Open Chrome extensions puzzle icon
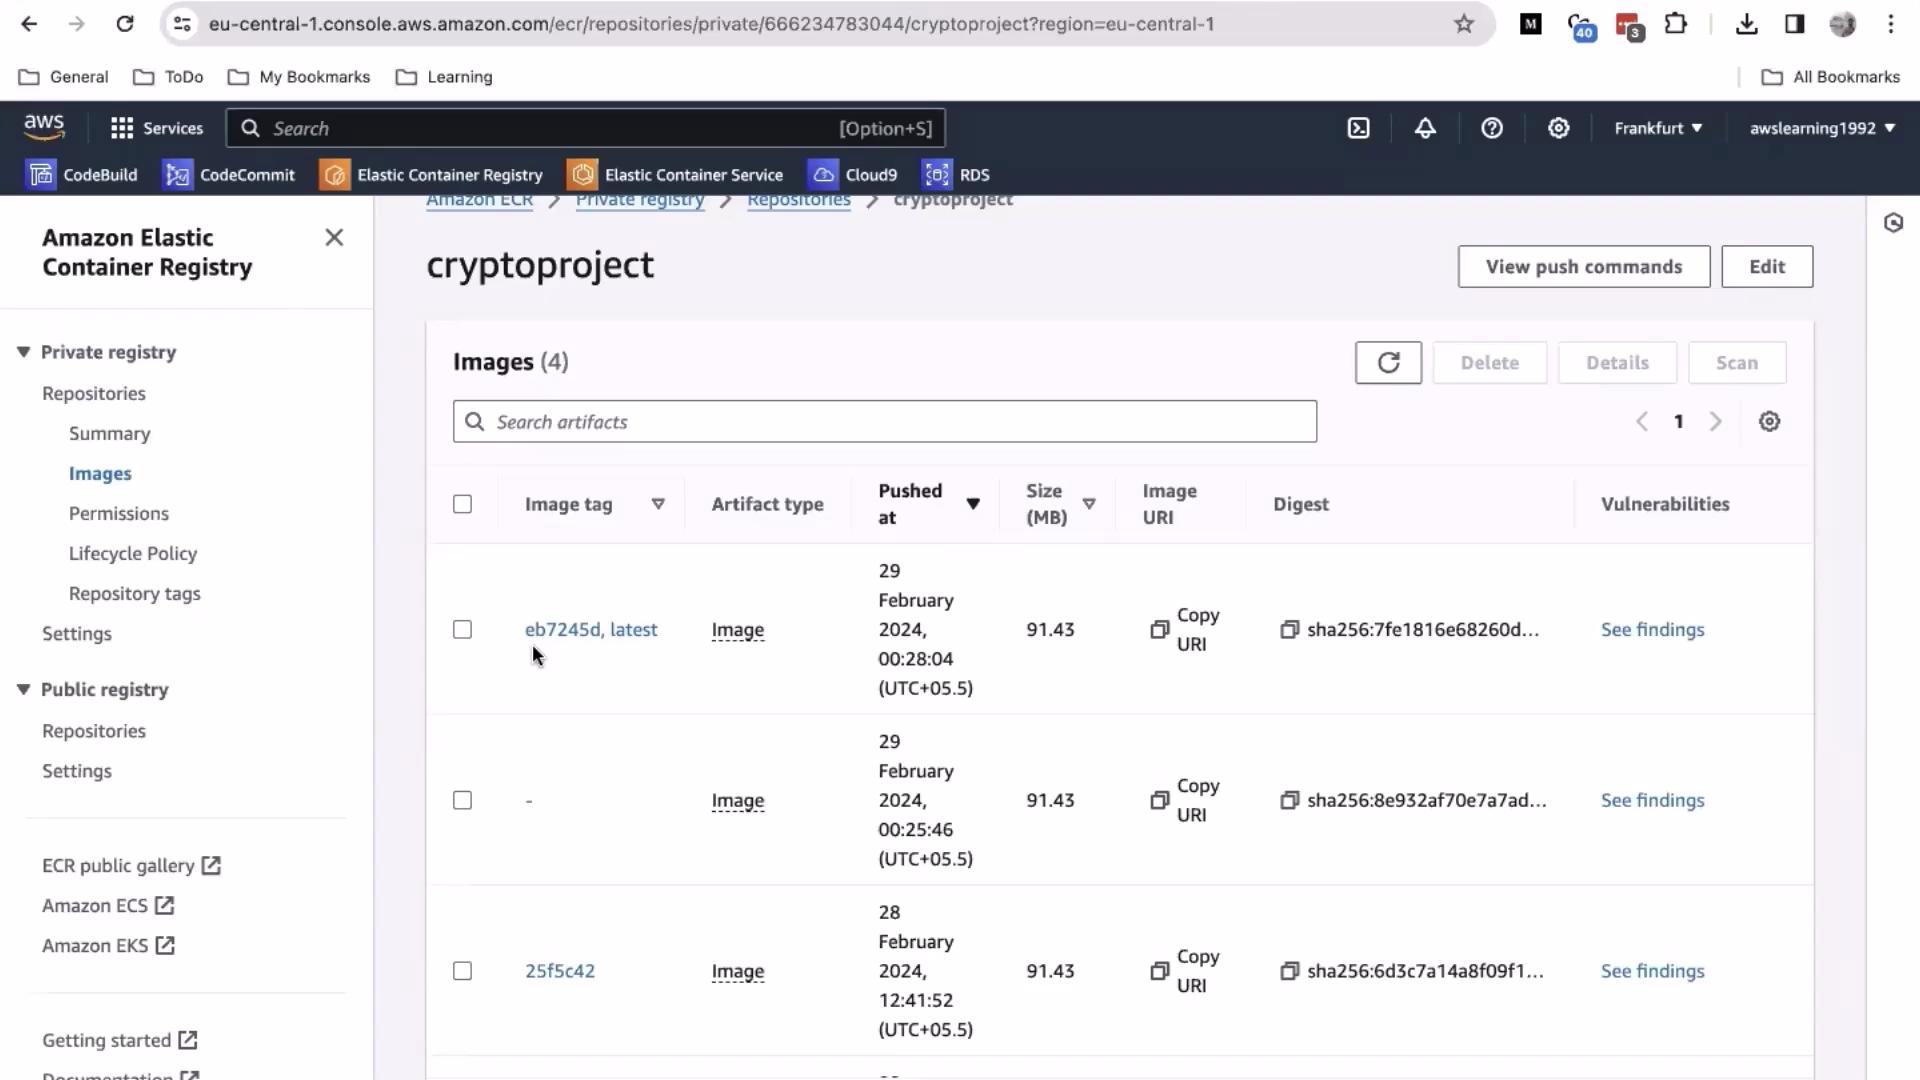 click(1676, 24)
